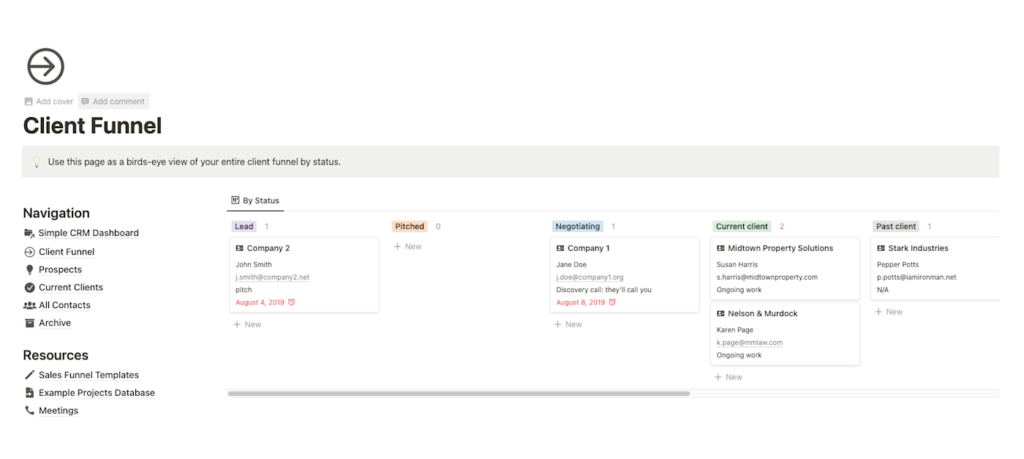
Task: Click the alarm icon beside August 4, 2019
Action: (291, 302)
